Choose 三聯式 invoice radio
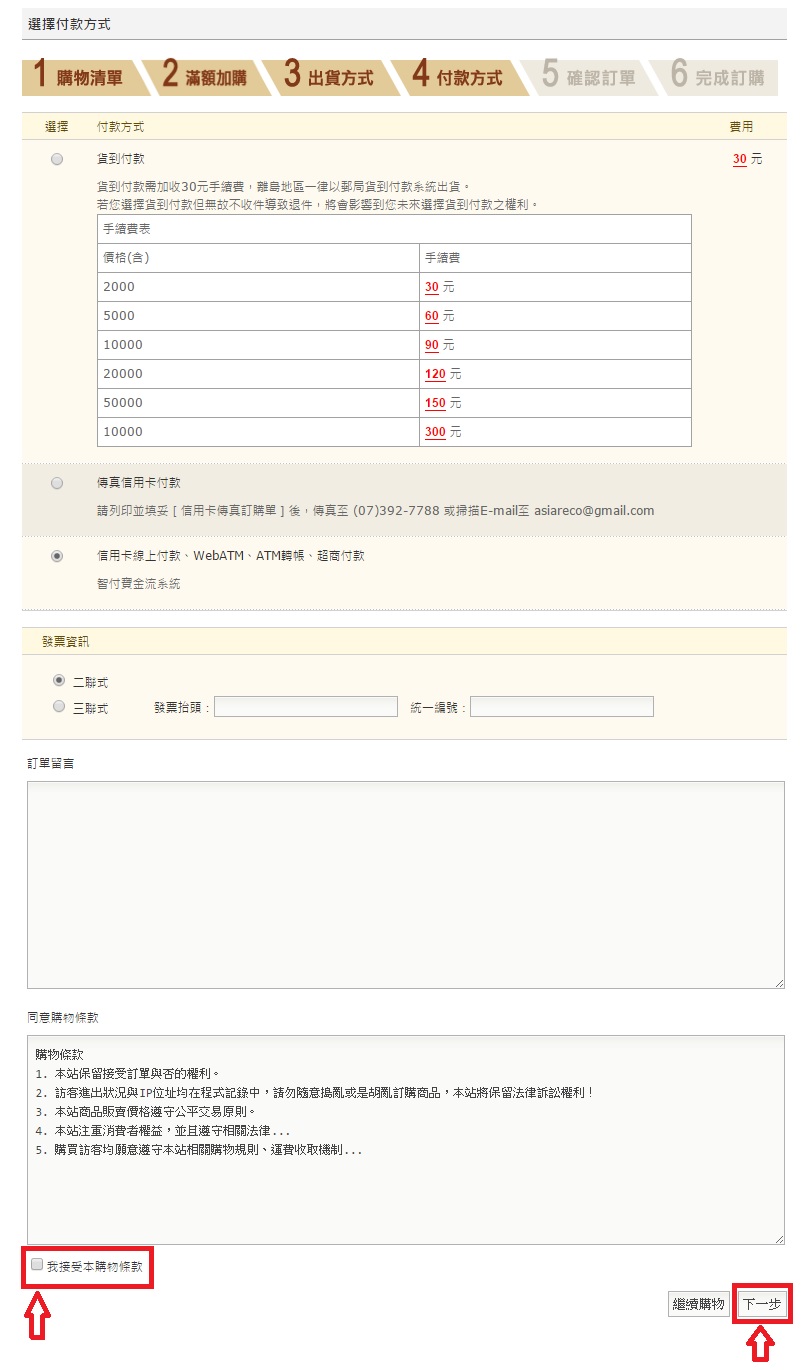 click(59, 706)
